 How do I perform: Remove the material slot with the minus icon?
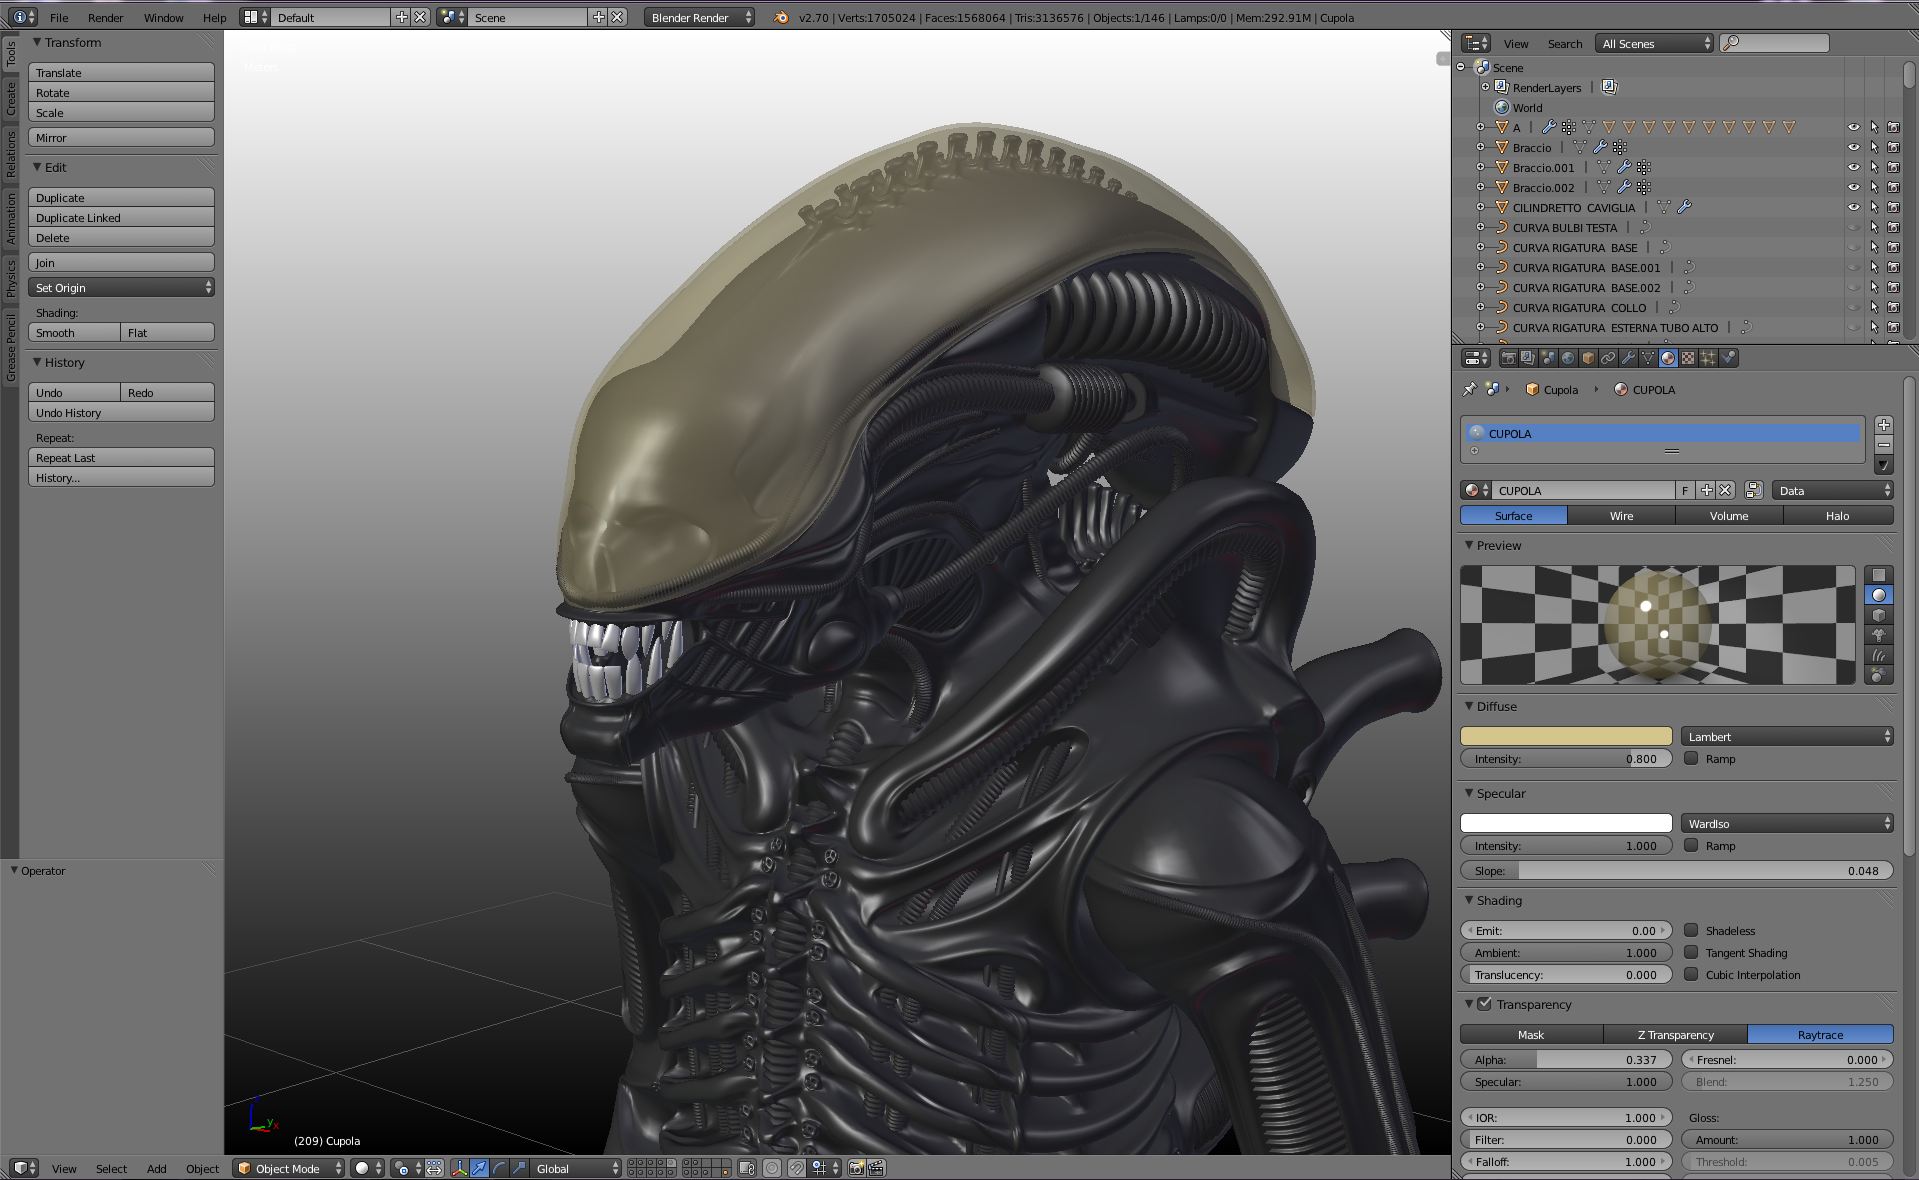(x=1883, y=445)
